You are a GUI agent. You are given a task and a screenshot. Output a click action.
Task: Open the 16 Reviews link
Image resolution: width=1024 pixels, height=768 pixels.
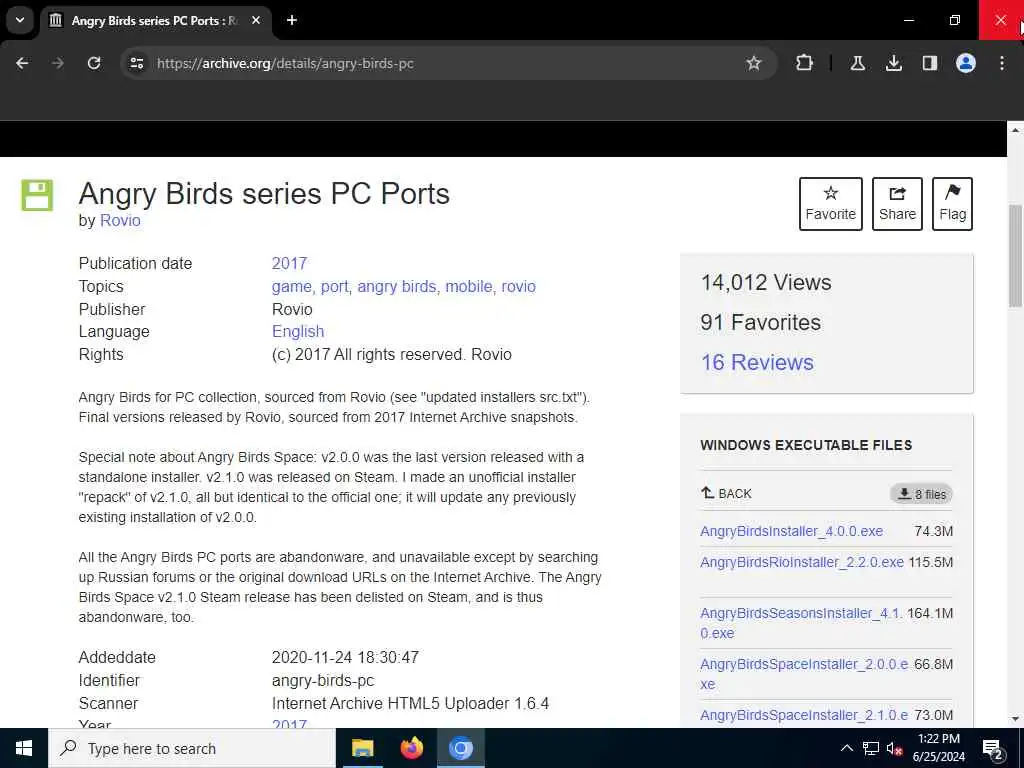point(757,362)
